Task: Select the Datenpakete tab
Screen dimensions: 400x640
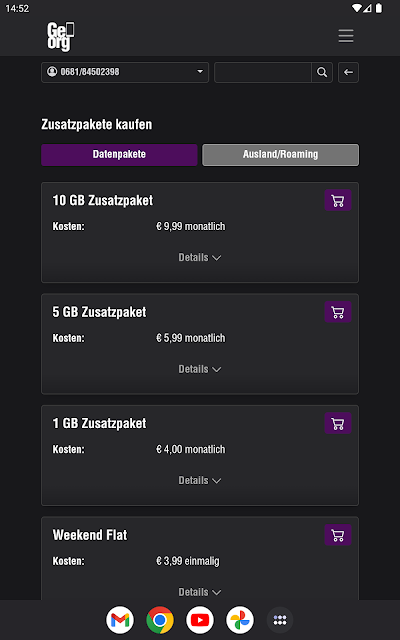Action: click(x=119, y=155)
